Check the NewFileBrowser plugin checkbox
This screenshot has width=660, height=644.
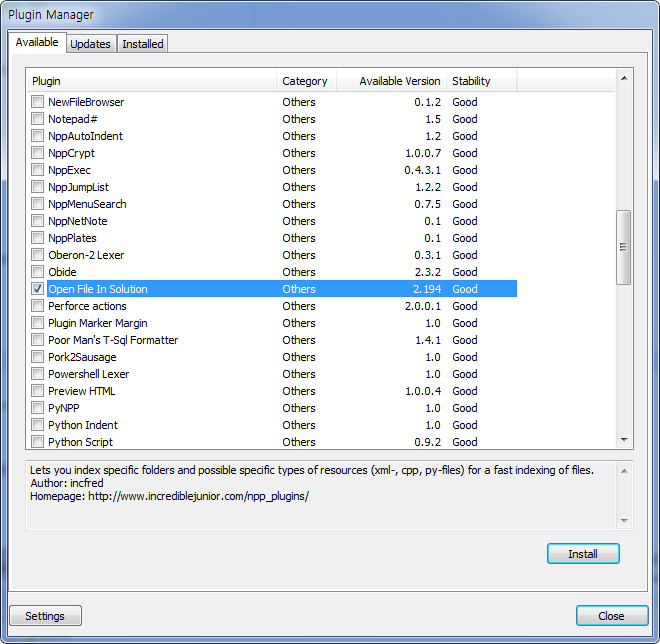pyautogui.click(x=37, y=101)
